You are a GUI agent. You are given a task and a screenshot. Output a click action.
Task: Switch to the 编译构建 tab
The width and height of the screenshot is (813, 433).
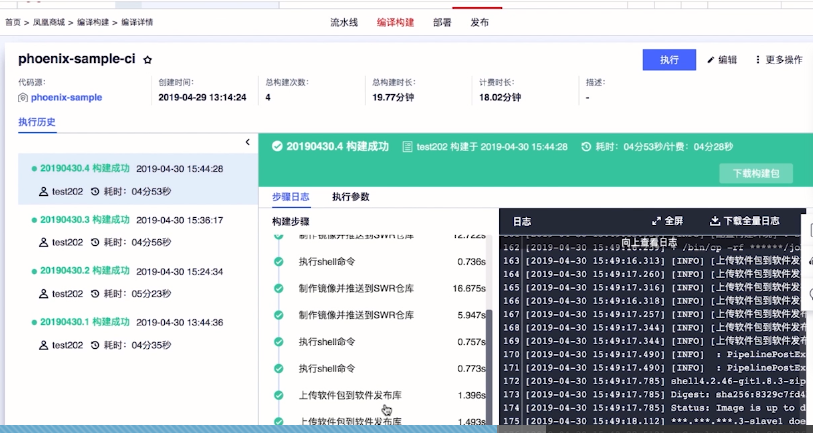pos(395,23)
